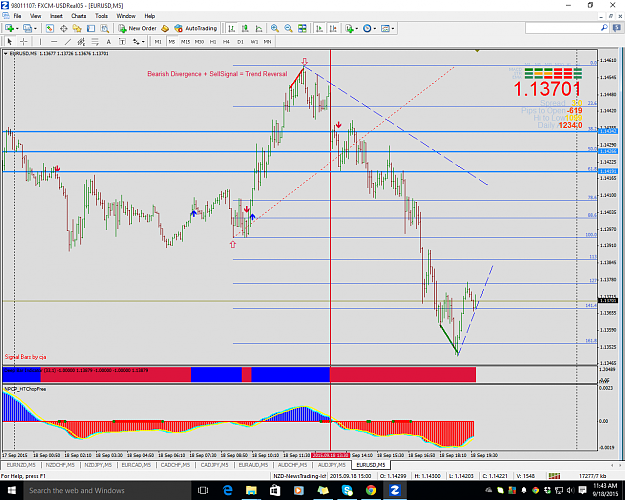Open Microsoft Edge from taskbar
625x500 pixels.
[228, 490]
